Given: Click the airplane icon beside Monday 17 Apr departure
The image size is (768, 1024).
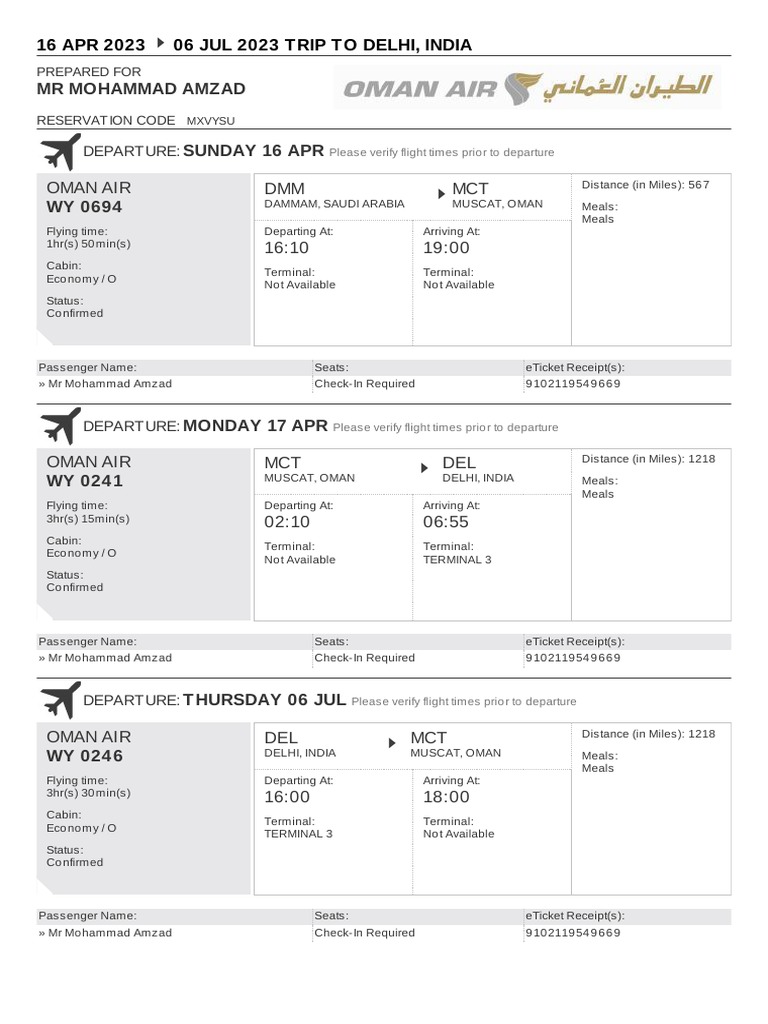Looking at the screenshot, I should point(59,426).
